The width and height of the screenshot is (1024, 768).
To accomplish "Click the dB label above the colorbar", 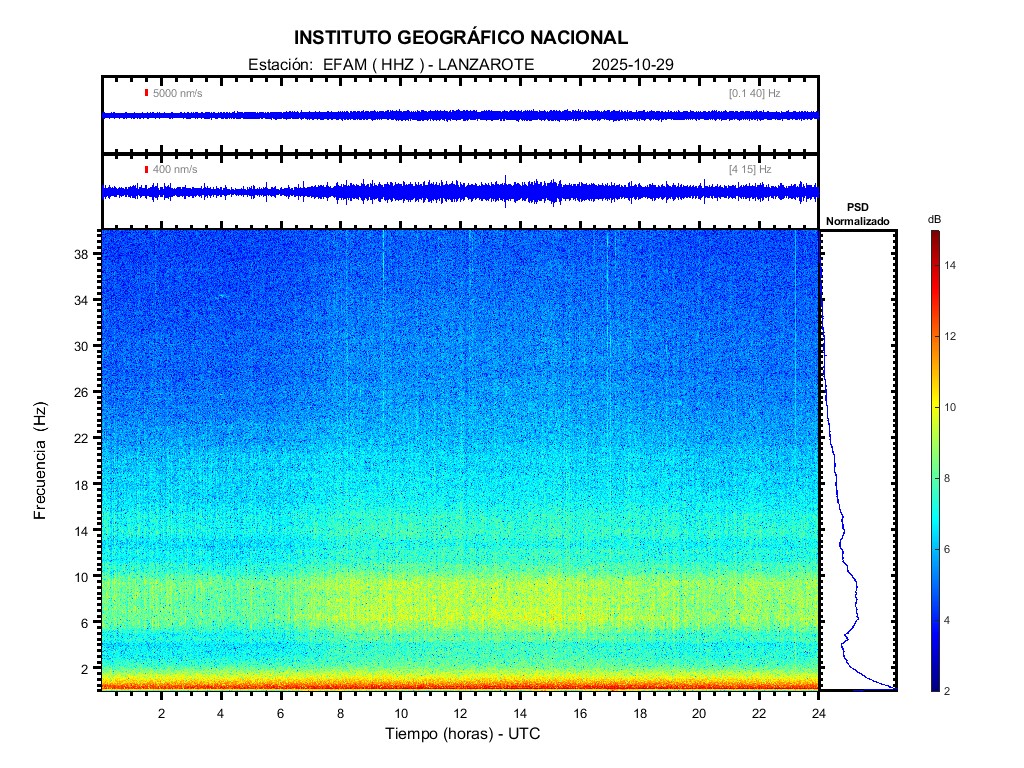I will [x=933, y=218].
